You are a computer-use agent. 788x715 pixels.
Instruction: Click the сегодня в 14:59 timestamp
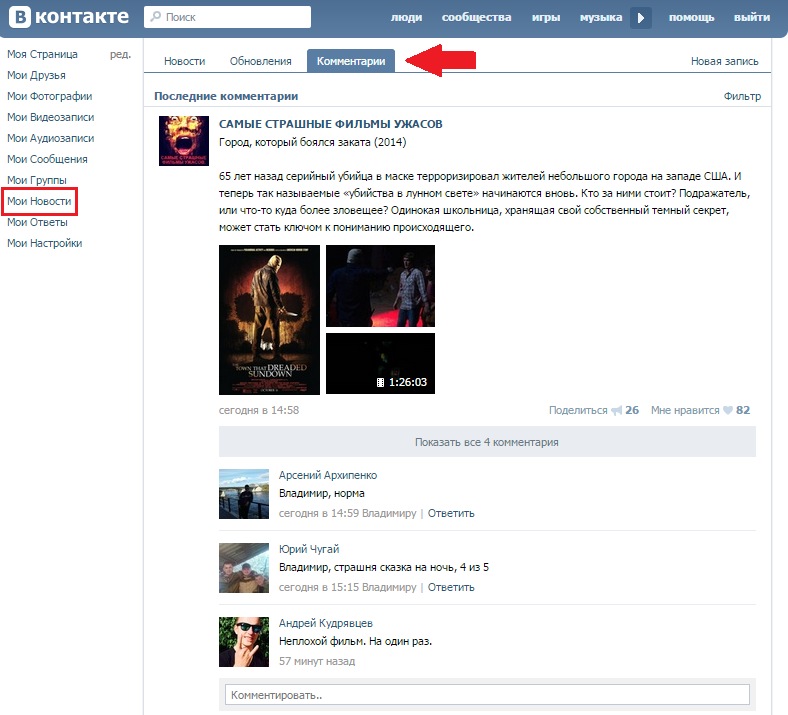[319, 513]
